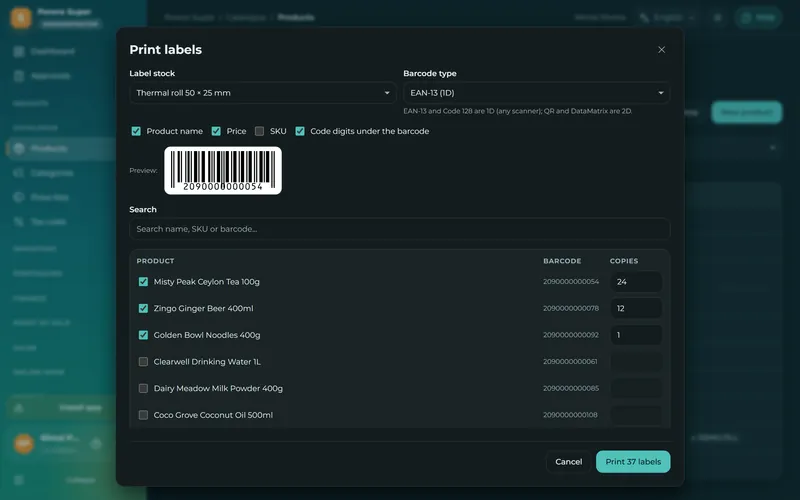Deselect Misty Peak Ceylon Tea 100g checkbox
800x500 pixels.
pyautogui.click(x=143, y=282)
